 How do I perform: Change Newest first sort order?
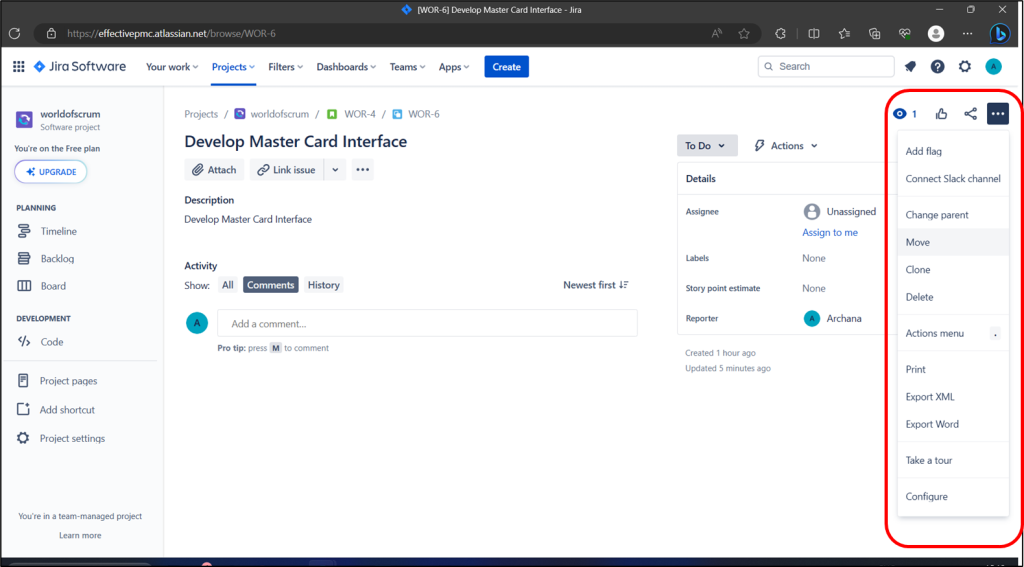596,285
